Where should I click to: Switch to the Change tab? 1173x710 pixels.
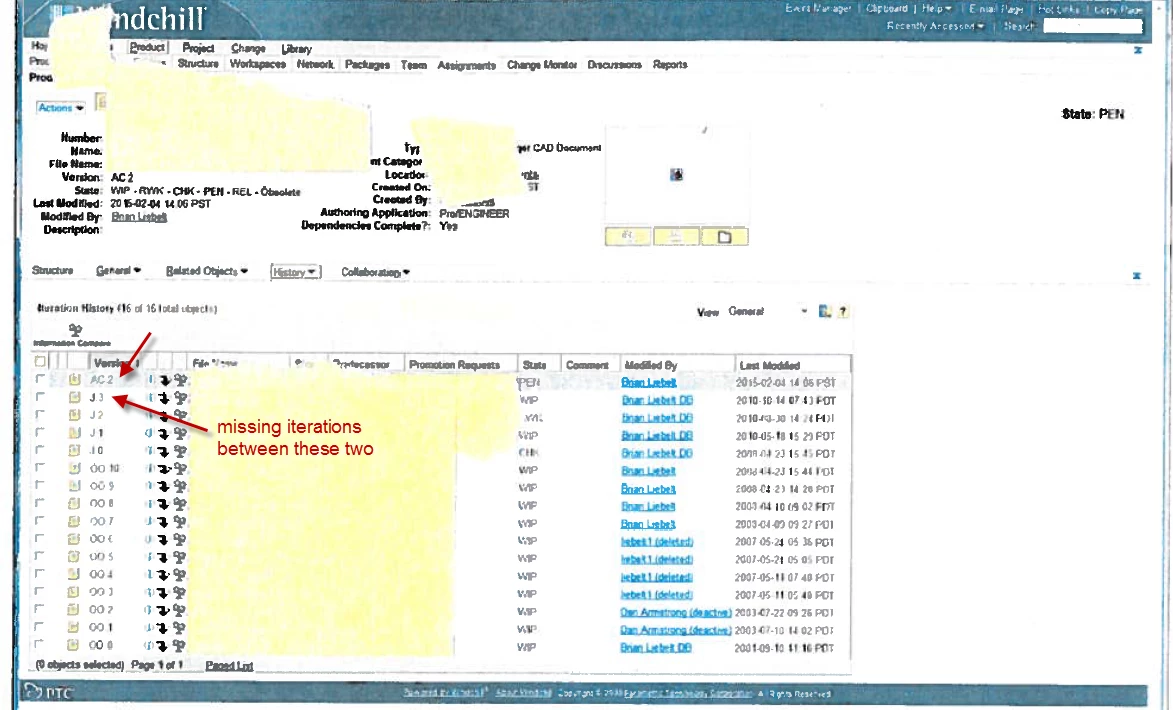tap(248, 49)
